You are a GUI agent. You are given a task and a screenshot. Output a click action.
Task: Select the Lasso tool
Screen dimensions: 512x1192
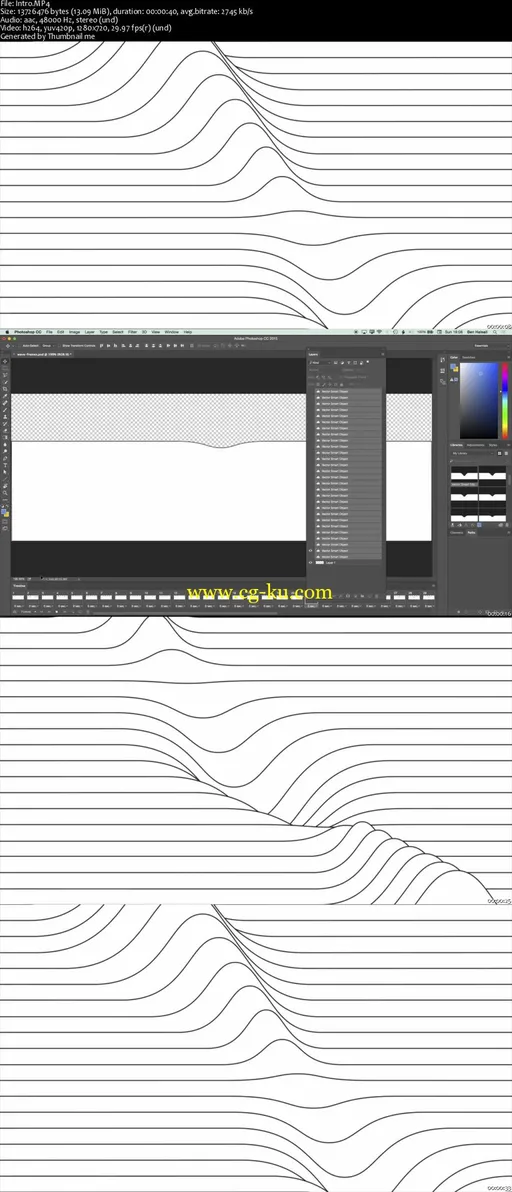pyautogui.click(x=5, y=375)
